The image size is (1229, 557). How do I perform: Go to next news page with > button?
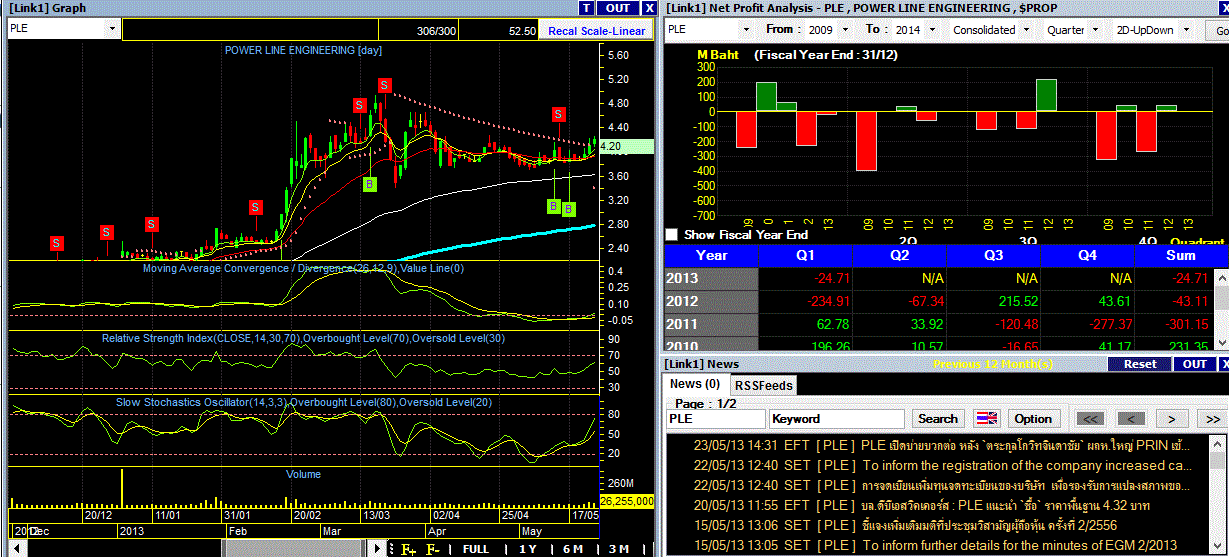click(x=1171, y=419)
